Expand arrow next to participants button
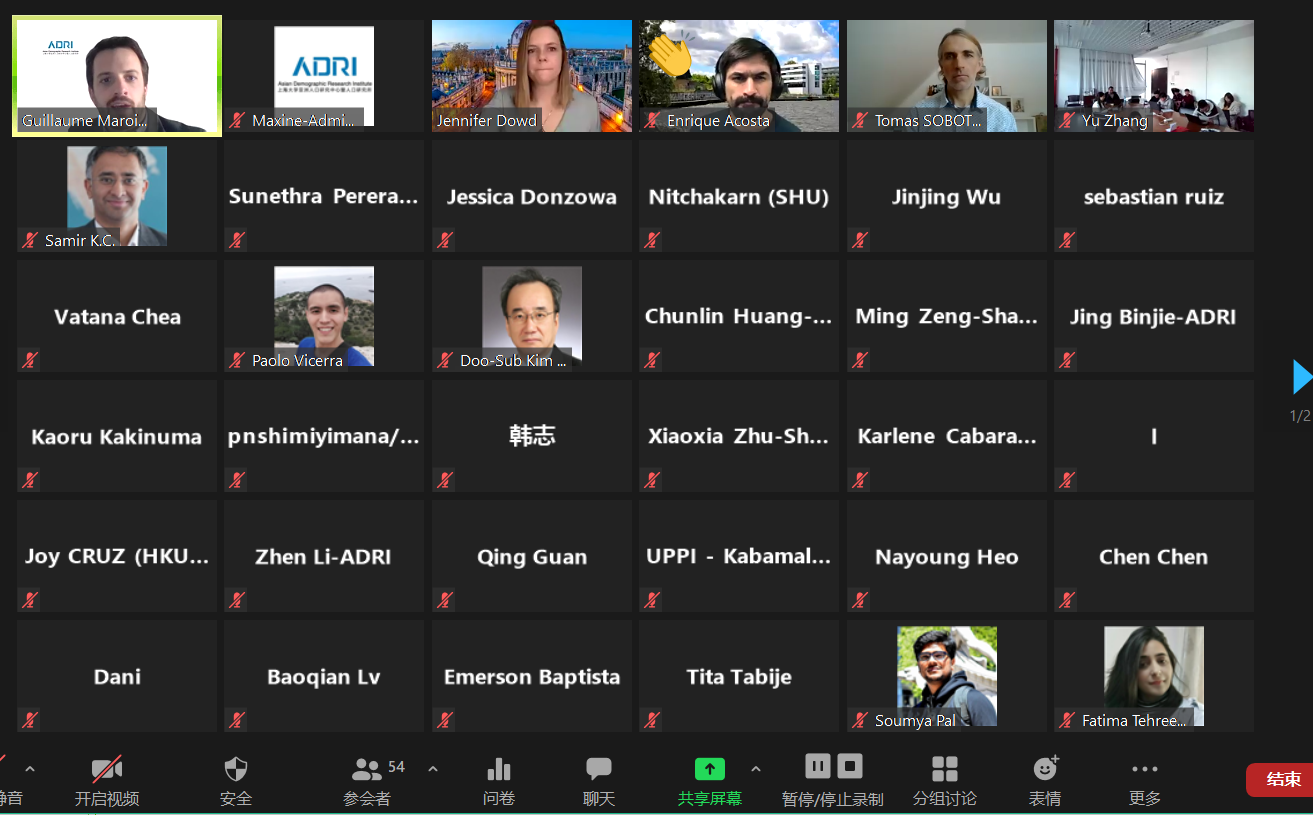The height and width of the screenshot is (815, 1313). pyautogui.click(x=433, y=769)
